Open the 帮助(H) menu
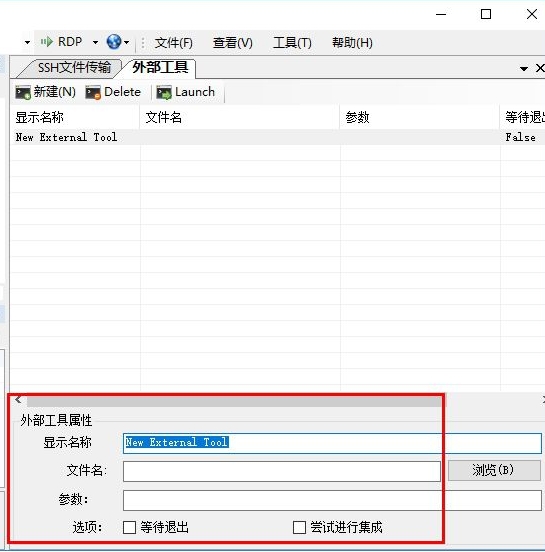This screenshot has width=545, height=552. point(352,43)
